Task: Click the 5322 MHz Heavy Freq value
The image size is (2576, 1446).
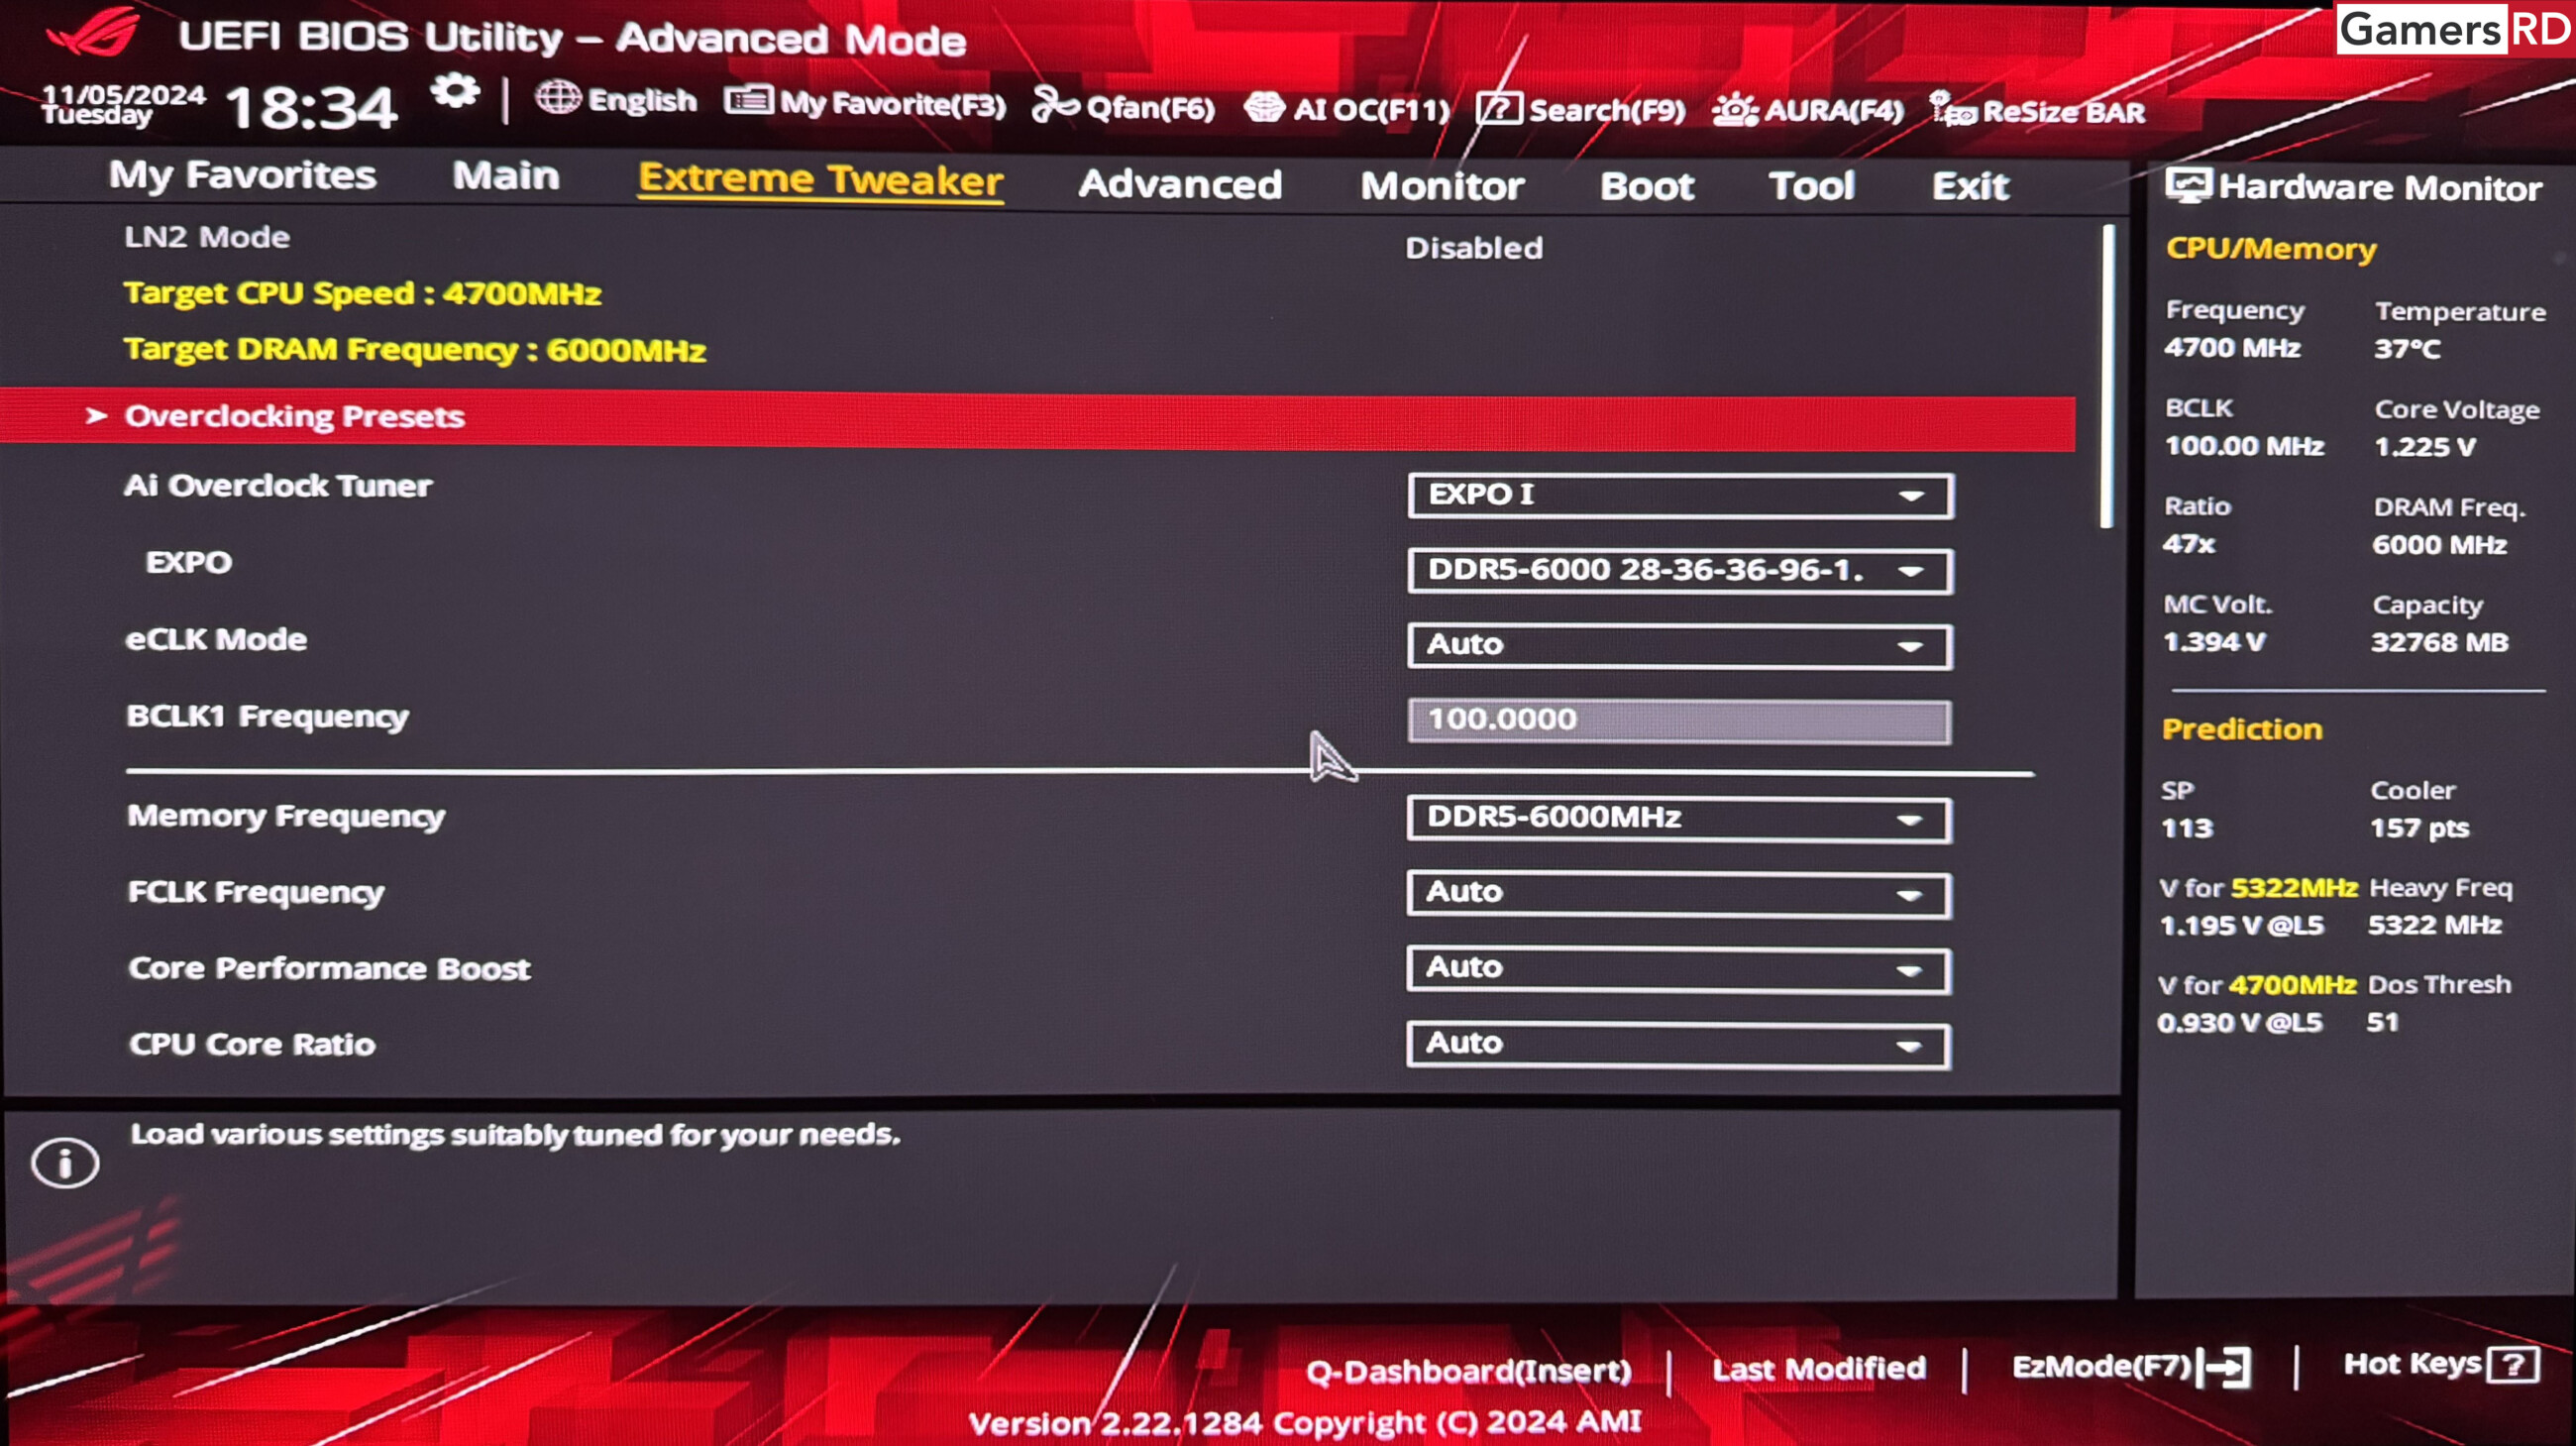Action: tap(2435, 925)
